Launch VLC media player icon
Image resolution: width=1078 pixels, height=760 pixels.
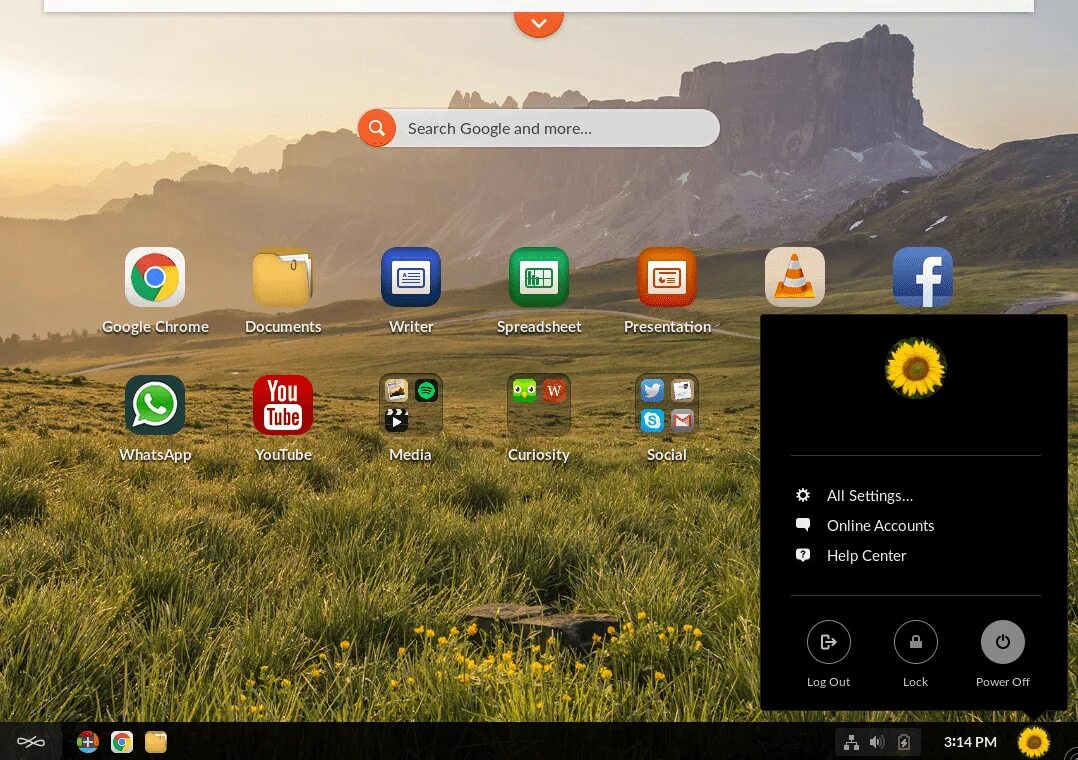[x=795, y=277]
